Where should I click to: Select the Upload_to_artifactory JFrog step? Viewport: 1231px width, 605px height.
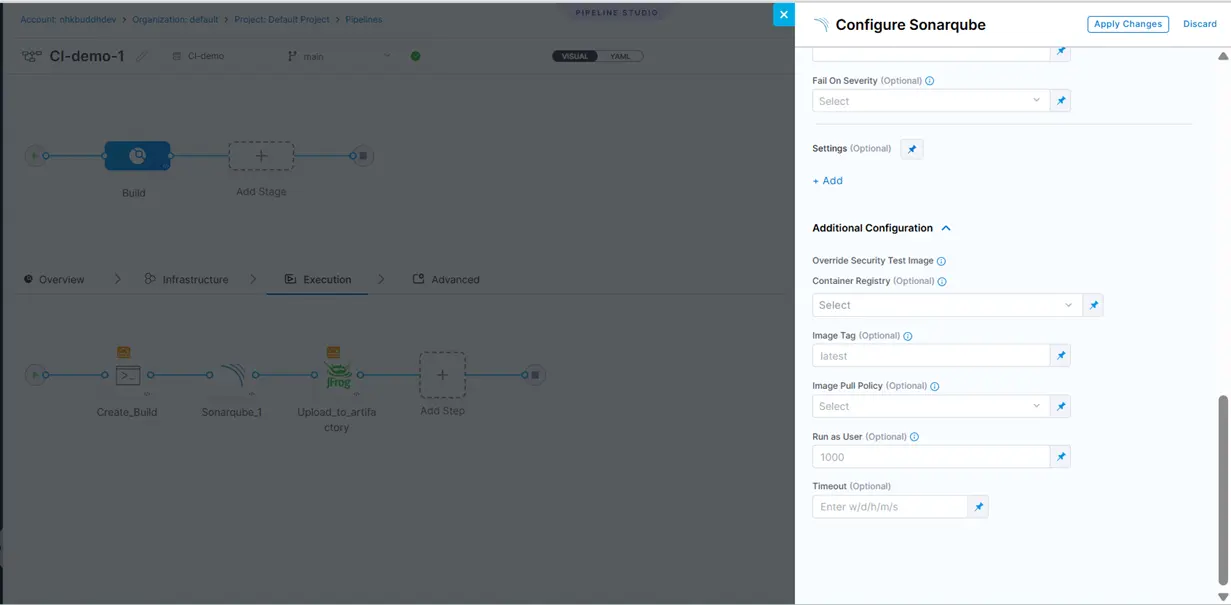[x=337, y=376]
